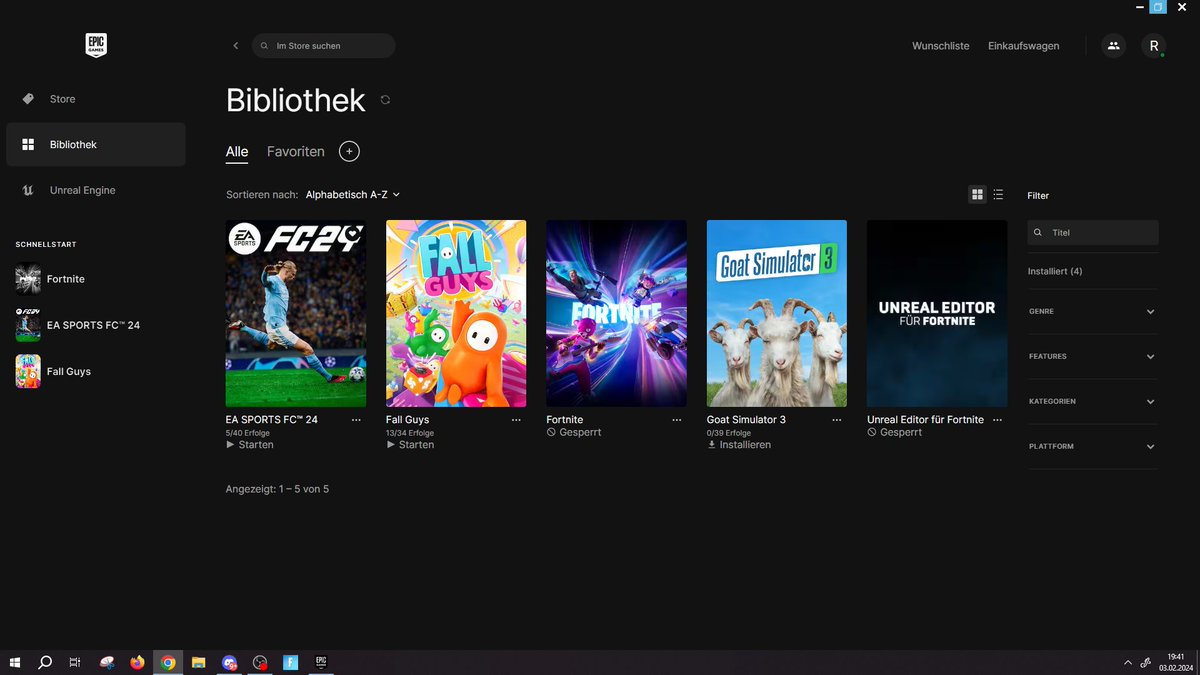Open EA SPORTS FC 24 options menu

point(356,421)
